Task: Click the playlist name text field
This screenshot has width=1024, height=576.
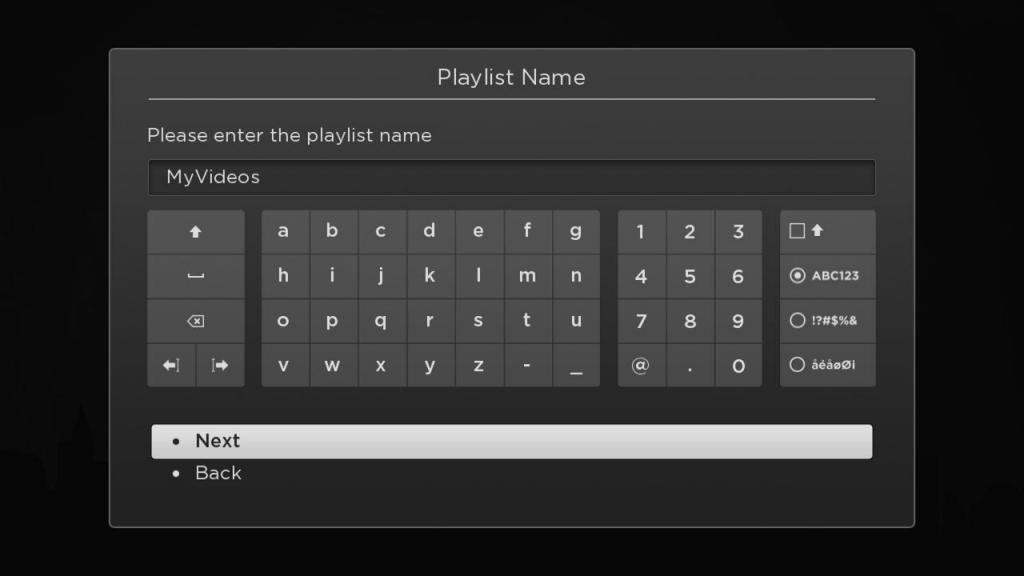Action: tap(511, 177)
